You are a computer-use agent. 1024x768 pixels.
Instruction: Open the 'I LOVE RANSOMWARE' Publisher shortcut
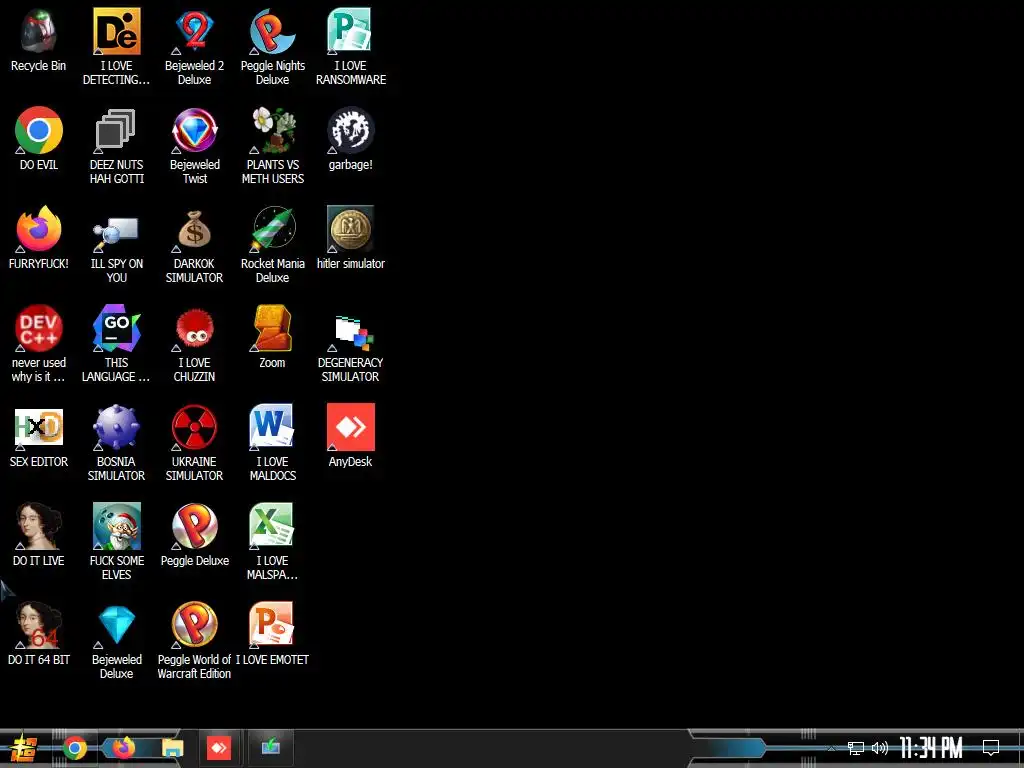(x=351, y=47)
